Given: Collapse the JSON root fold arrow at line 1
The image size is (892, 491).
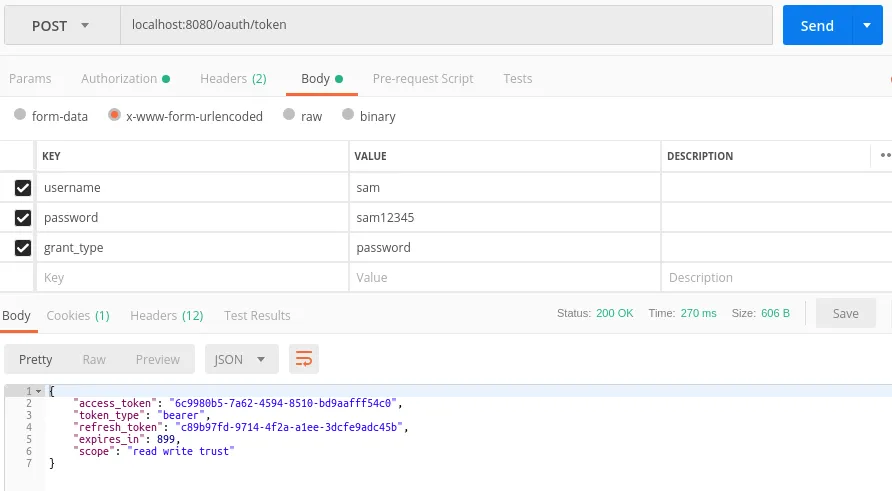Looking at the screenshot, I should pyautogui.click(x=39, y=391).
